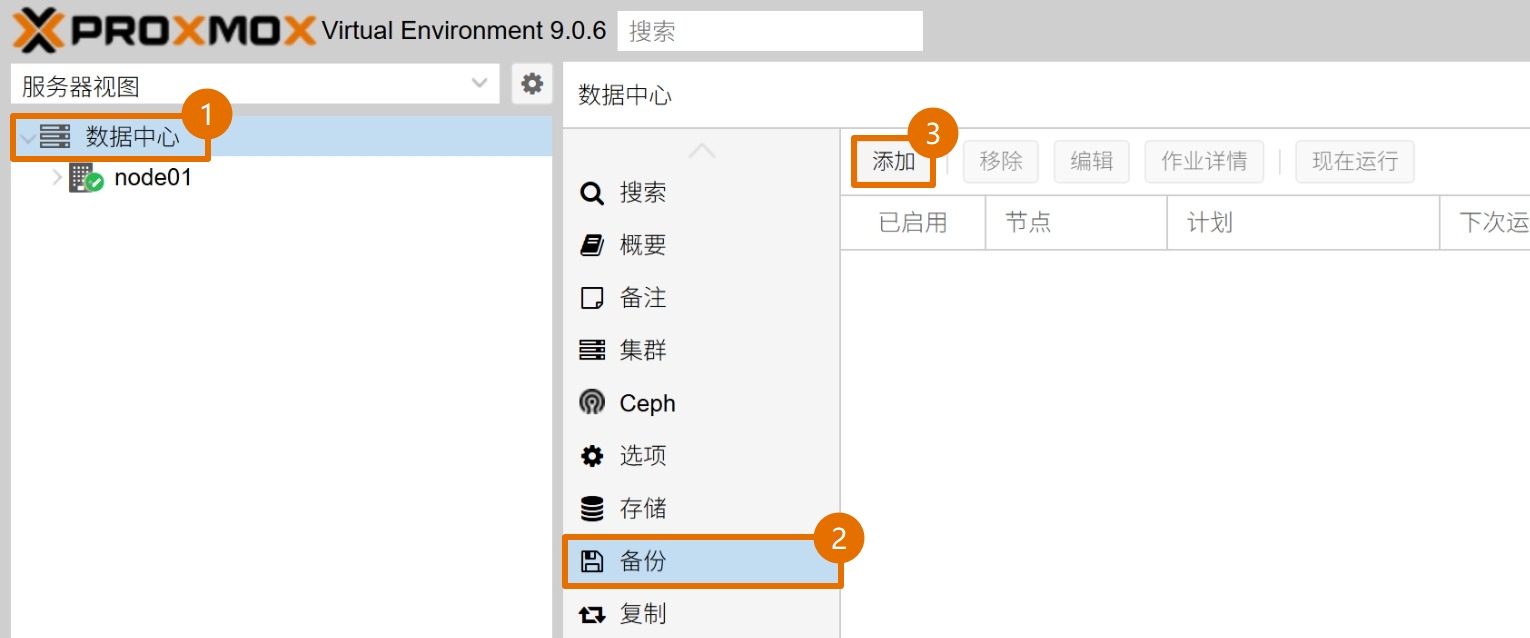Select the 复制 menu item
This screenshot has width=1530, height=638.
[x=701, y=613]
